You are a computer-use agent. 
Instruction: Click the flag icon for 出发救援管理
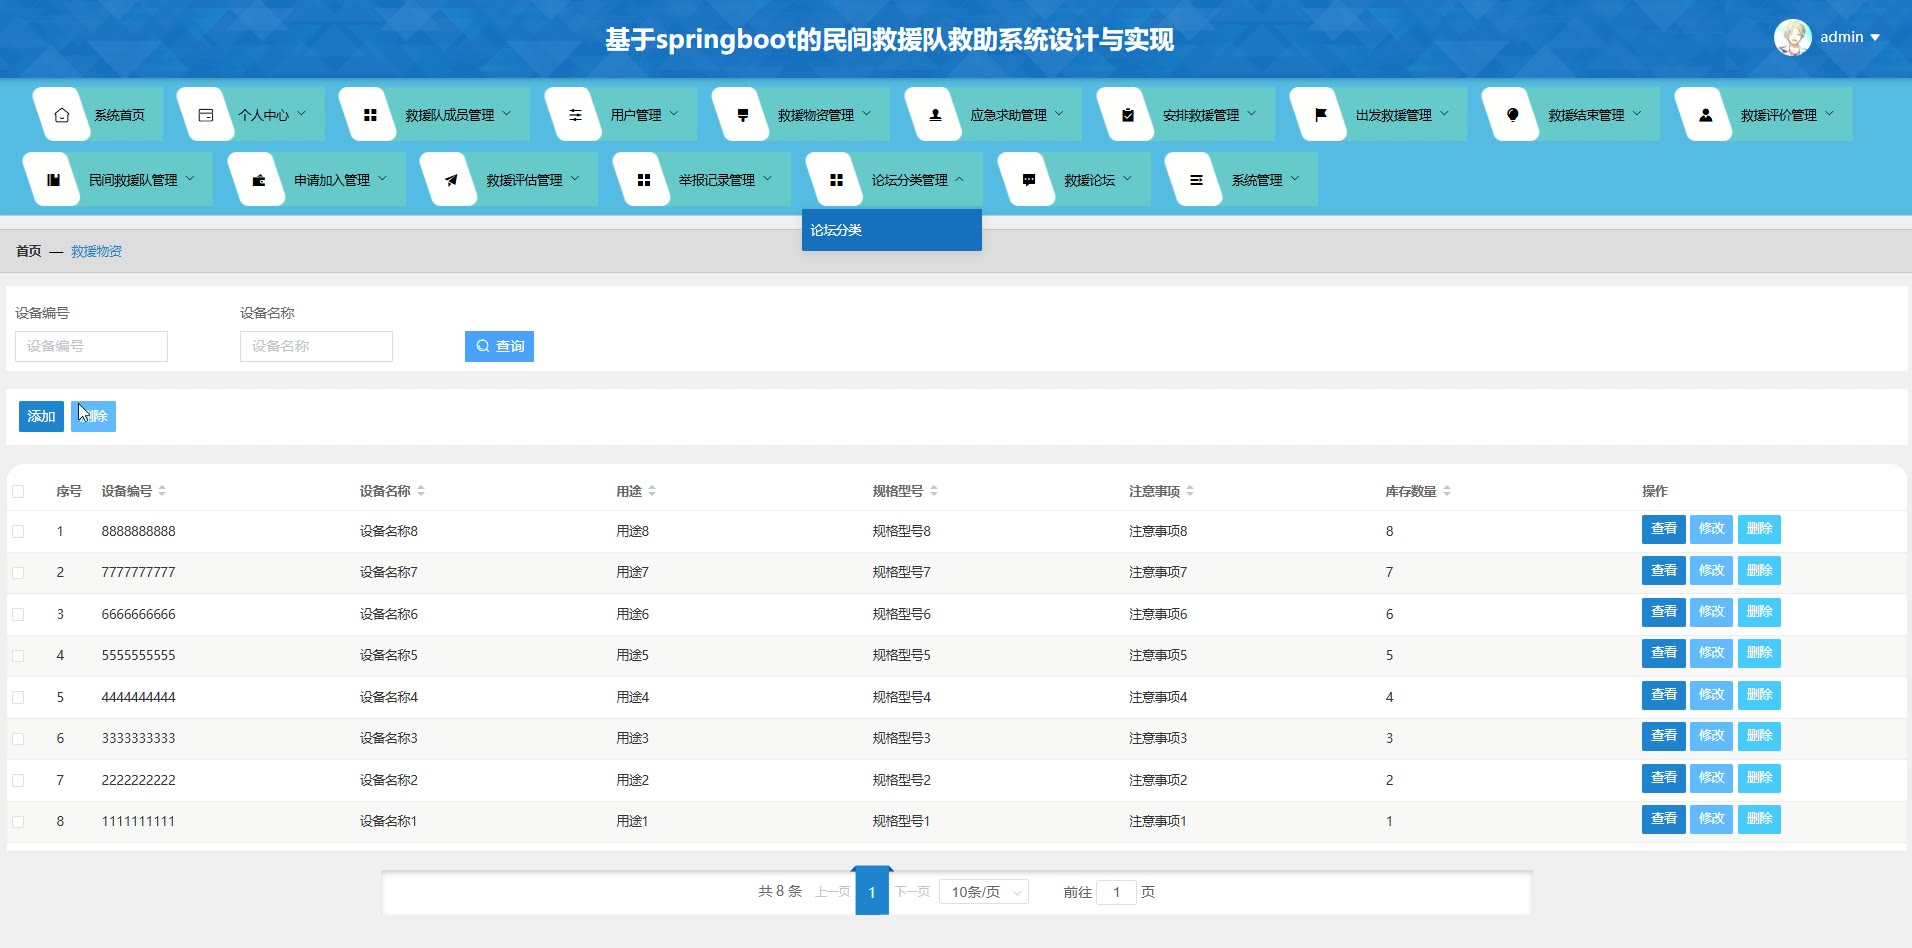[x=1320, y=115]
